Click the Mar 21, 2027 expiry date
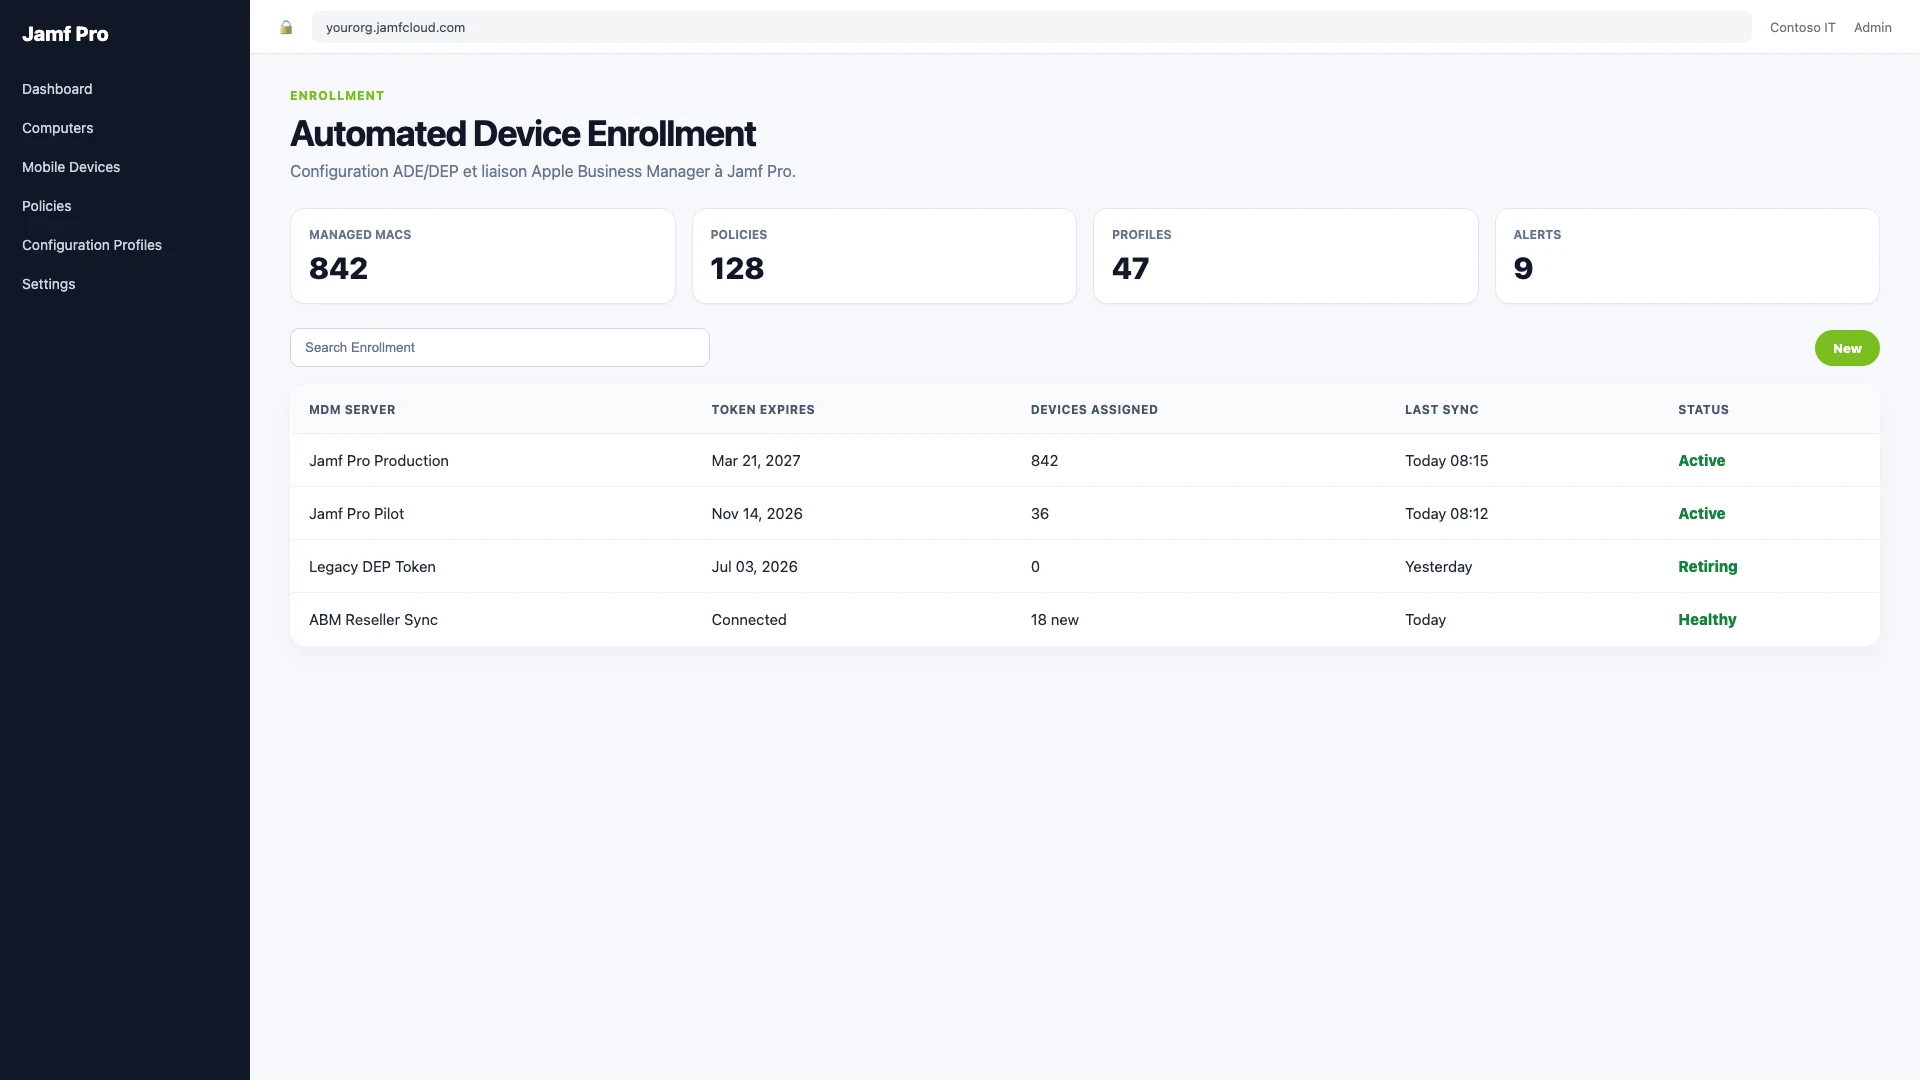The image size is (1920, 1080). pyautogui.click(x=756, y=461)
